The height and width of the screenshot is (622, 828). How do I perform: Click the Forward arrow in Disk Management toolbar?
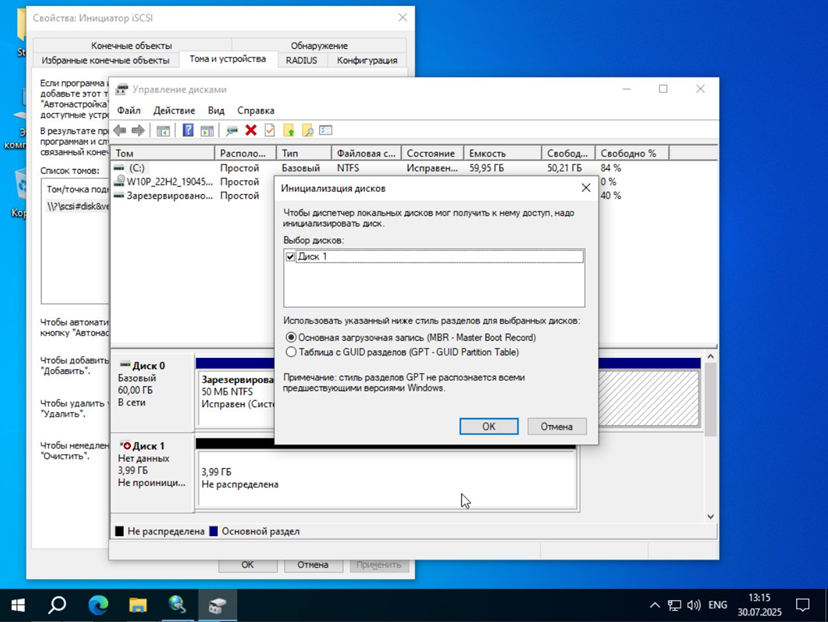138,130
